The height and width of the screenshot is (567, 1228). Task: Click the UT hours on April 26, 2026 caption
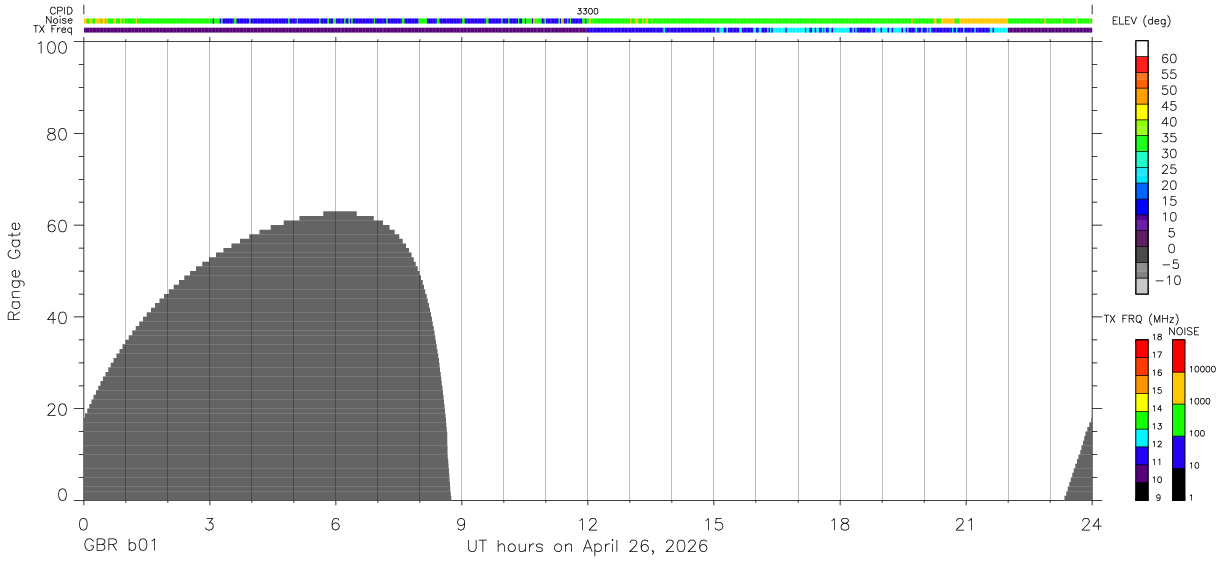tap(587, 547)
